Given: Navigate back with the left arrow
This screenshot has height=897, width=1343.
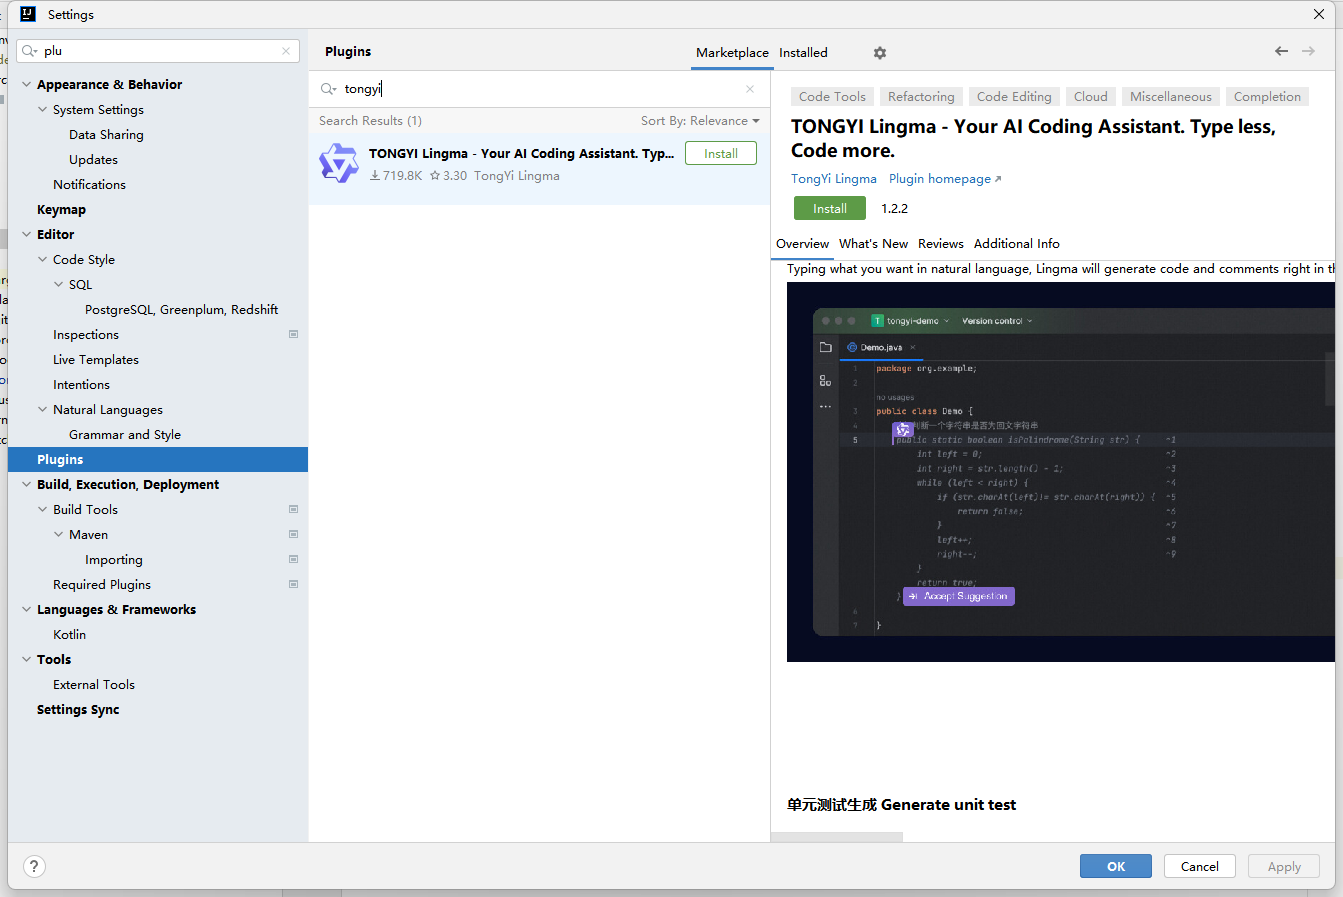Looking at the screenshot, I should [x=1281, y=51].
